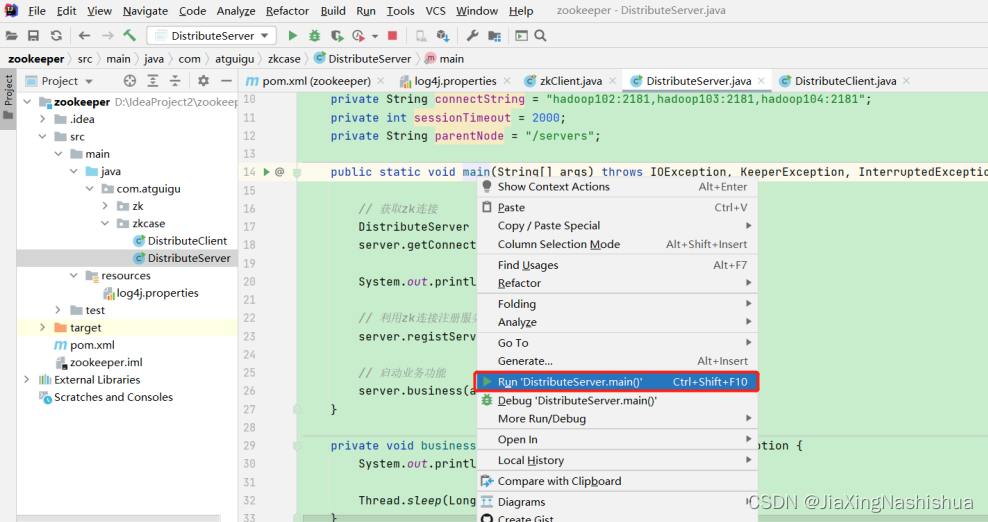
Task: Expand the test folder
Action: pos(58,310)
